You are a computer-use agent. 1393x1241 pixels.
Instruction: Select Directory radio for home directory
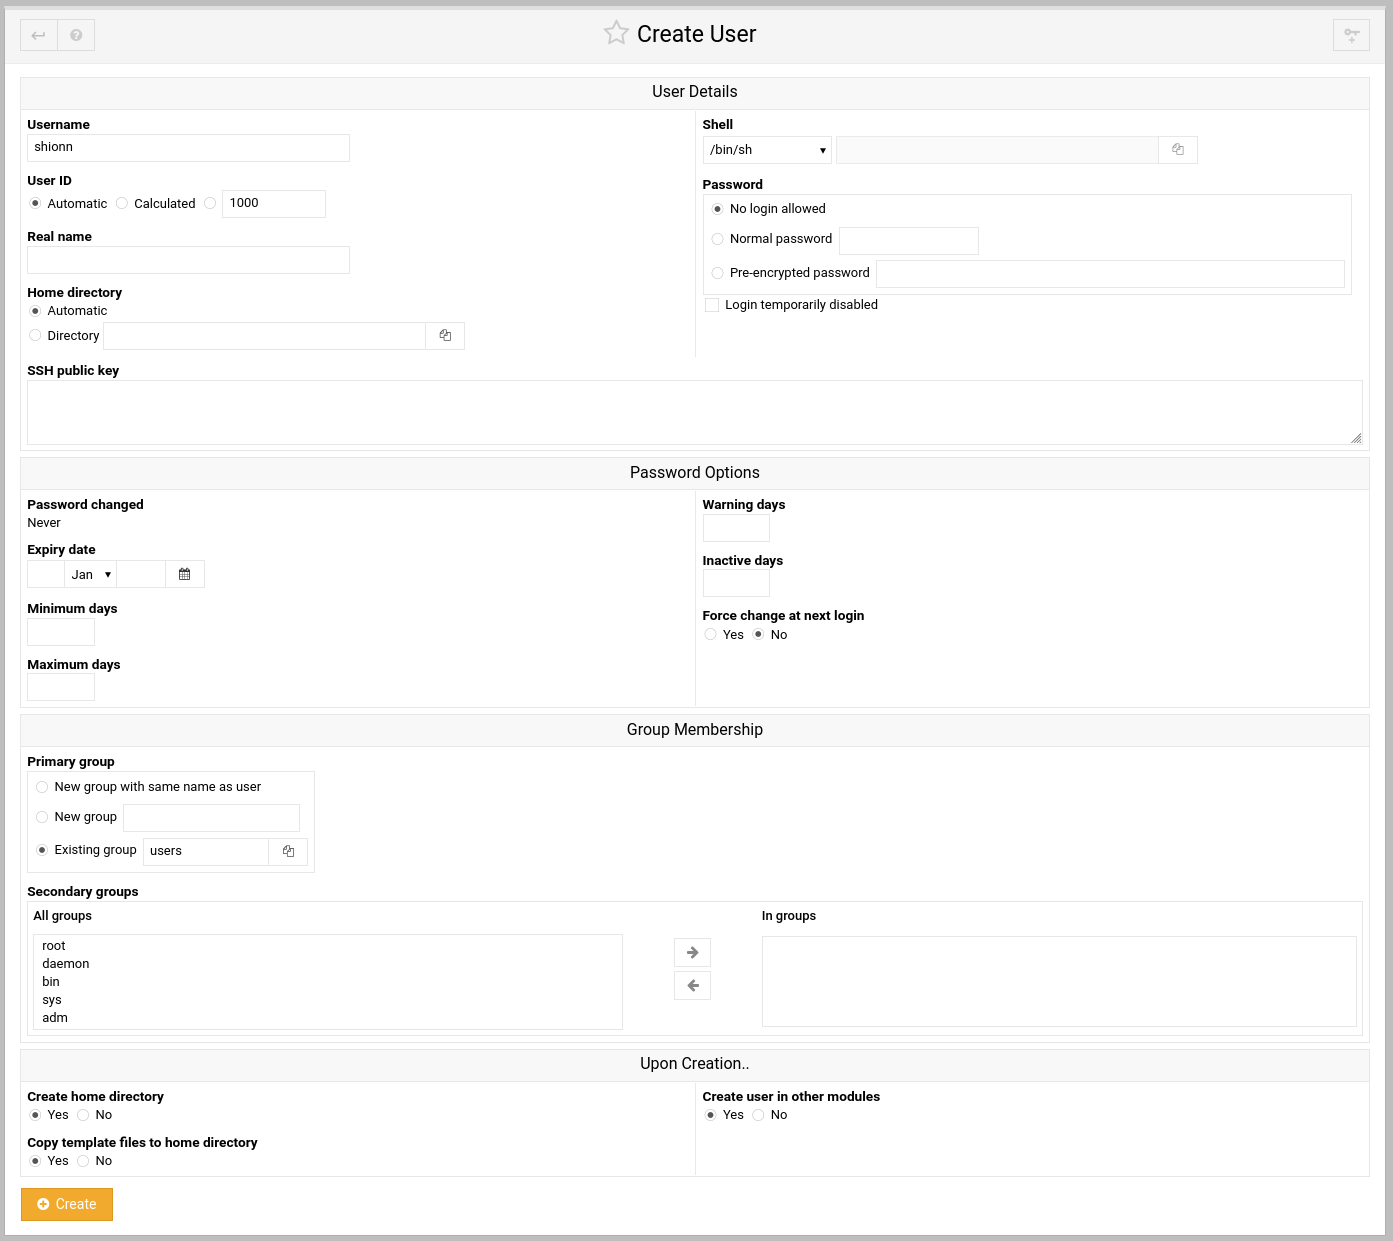[36, 336]
